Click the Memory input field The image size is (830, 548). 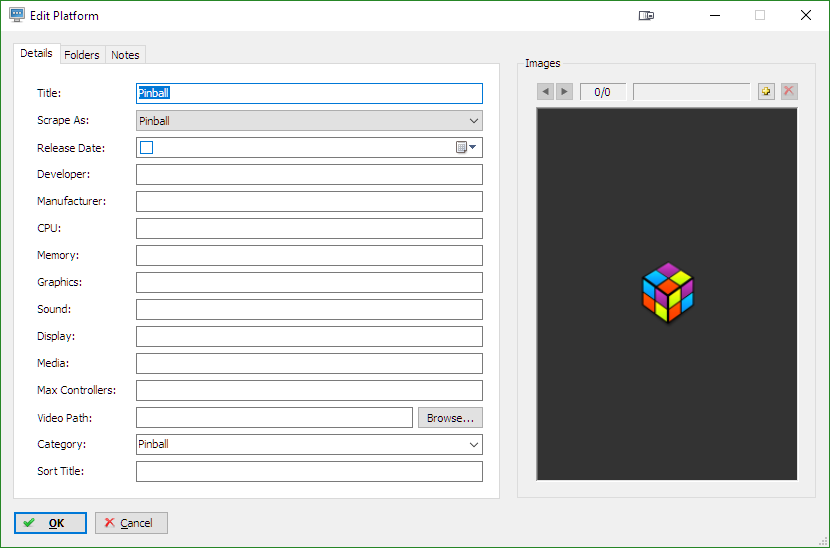coord(310,256)
